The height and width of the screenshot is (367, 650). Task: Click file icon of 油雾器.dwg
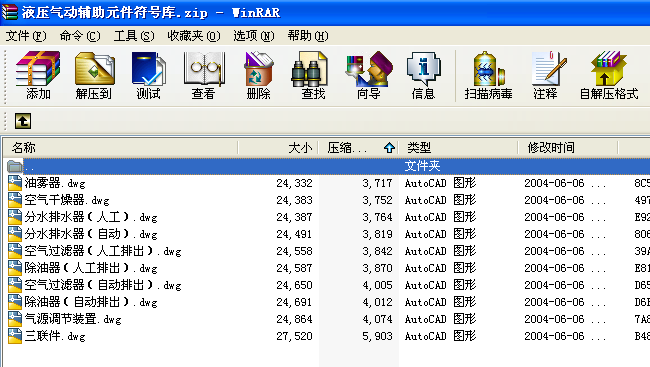point(15,183)
